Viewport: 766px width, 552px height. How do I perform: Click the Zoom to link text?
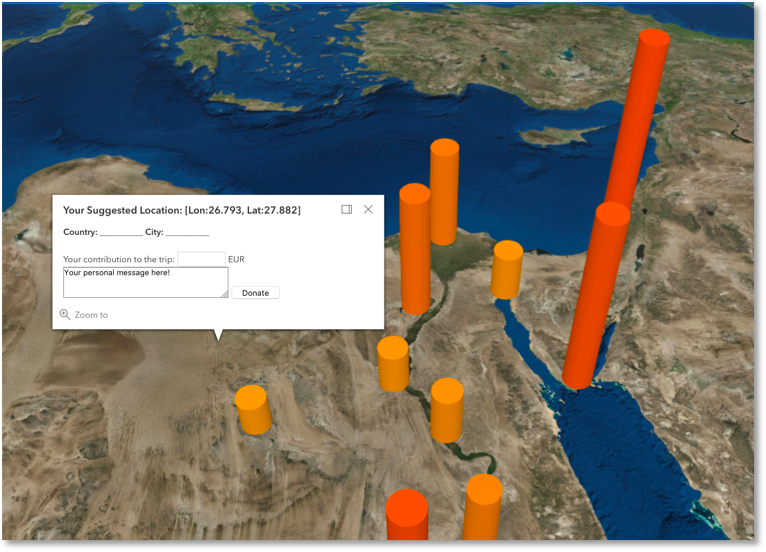(x=91, y=315)
